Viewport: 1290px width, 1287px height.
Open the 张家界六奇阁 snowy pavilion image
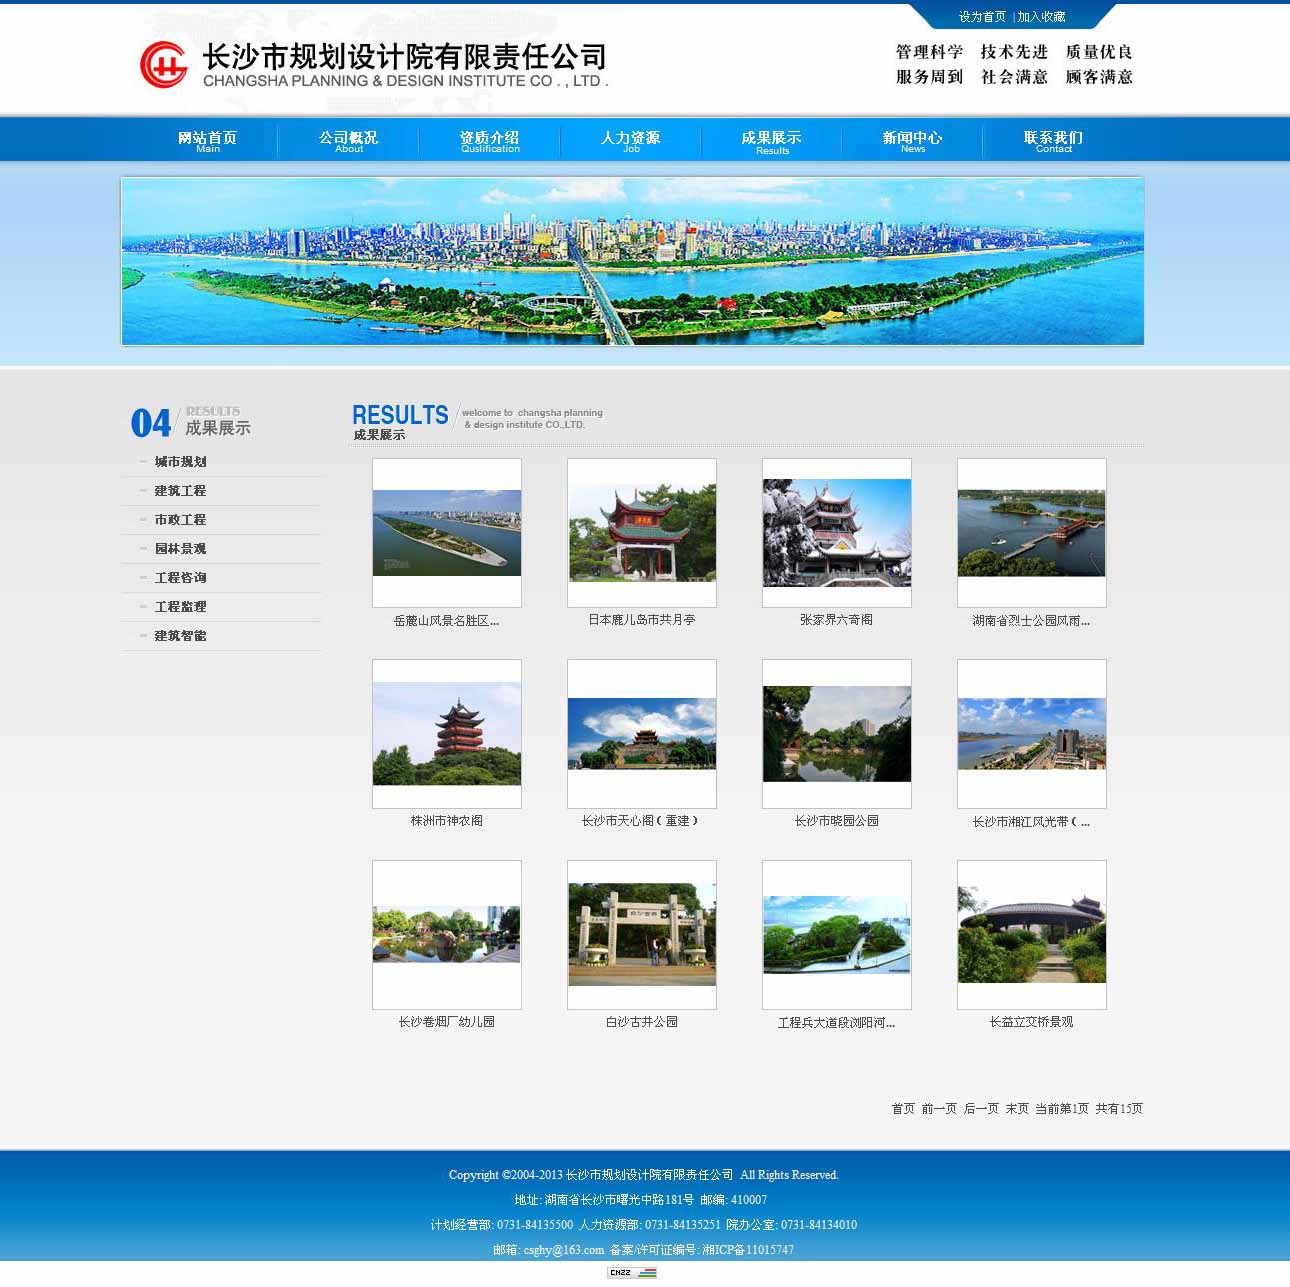coord(836,533)
